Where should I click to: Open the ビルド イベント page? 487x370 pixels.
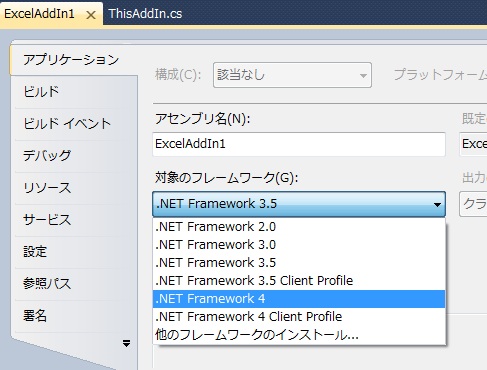pos(67,124)
